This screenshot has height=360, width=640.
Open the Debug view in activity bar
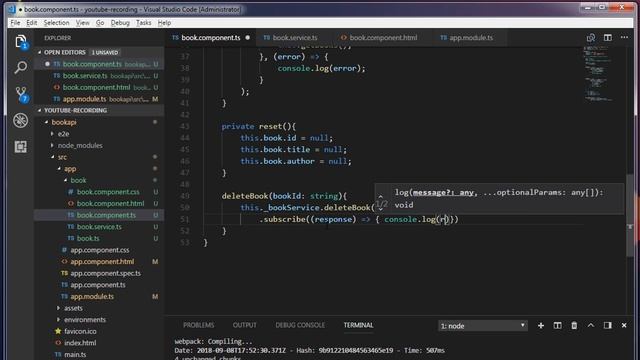[x=20, y=120]
